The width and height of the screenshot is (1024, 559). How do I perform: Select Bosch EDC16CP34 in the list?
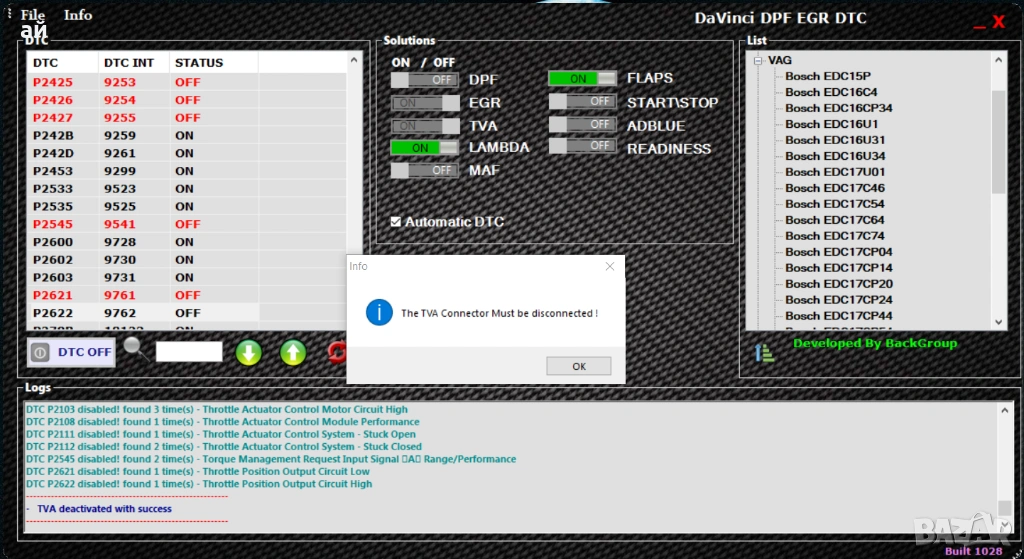coord(839,108)
